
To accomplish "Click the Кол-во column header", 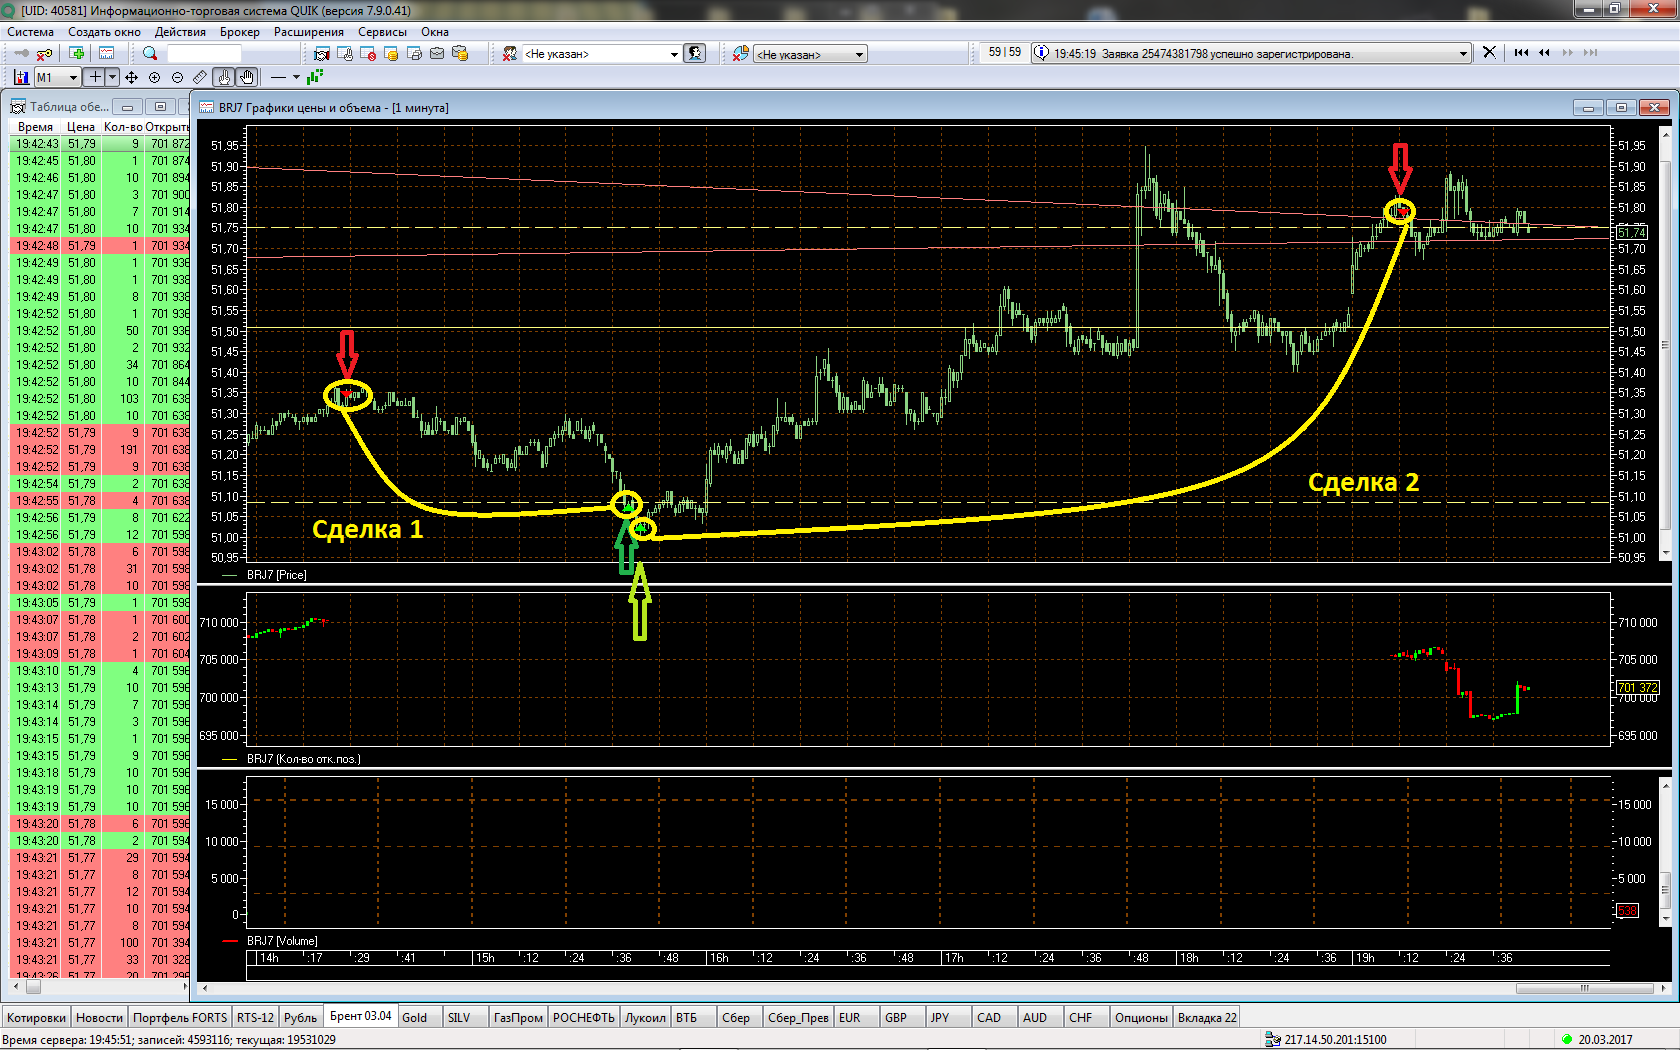I will tap(123, 127).
